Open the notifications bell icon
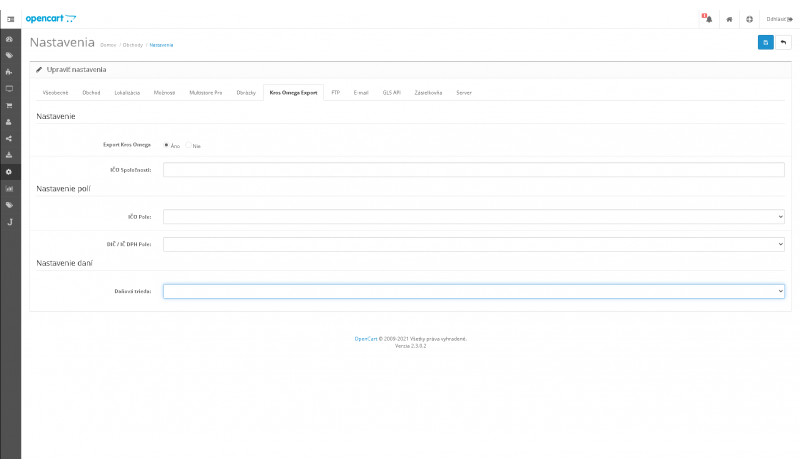 point(707,19)
